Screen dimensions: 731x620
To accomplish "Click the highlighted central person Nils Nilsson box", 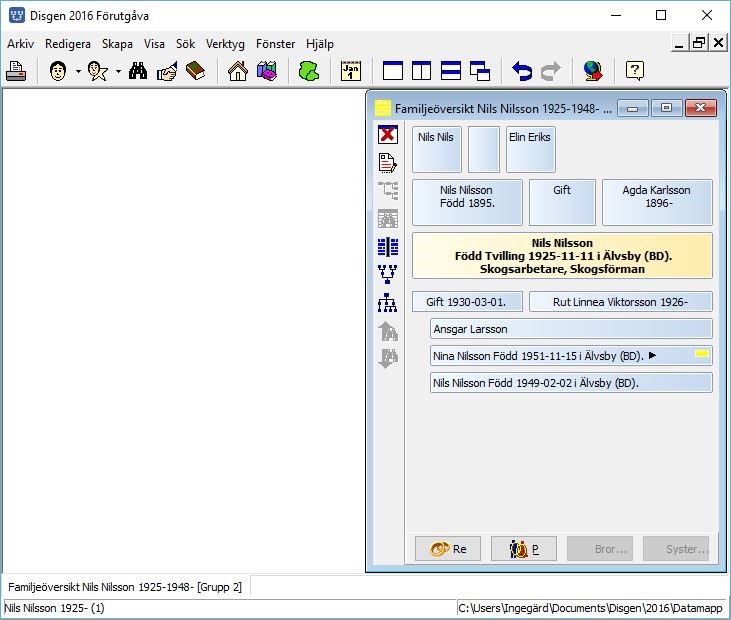I will point(562,255).
